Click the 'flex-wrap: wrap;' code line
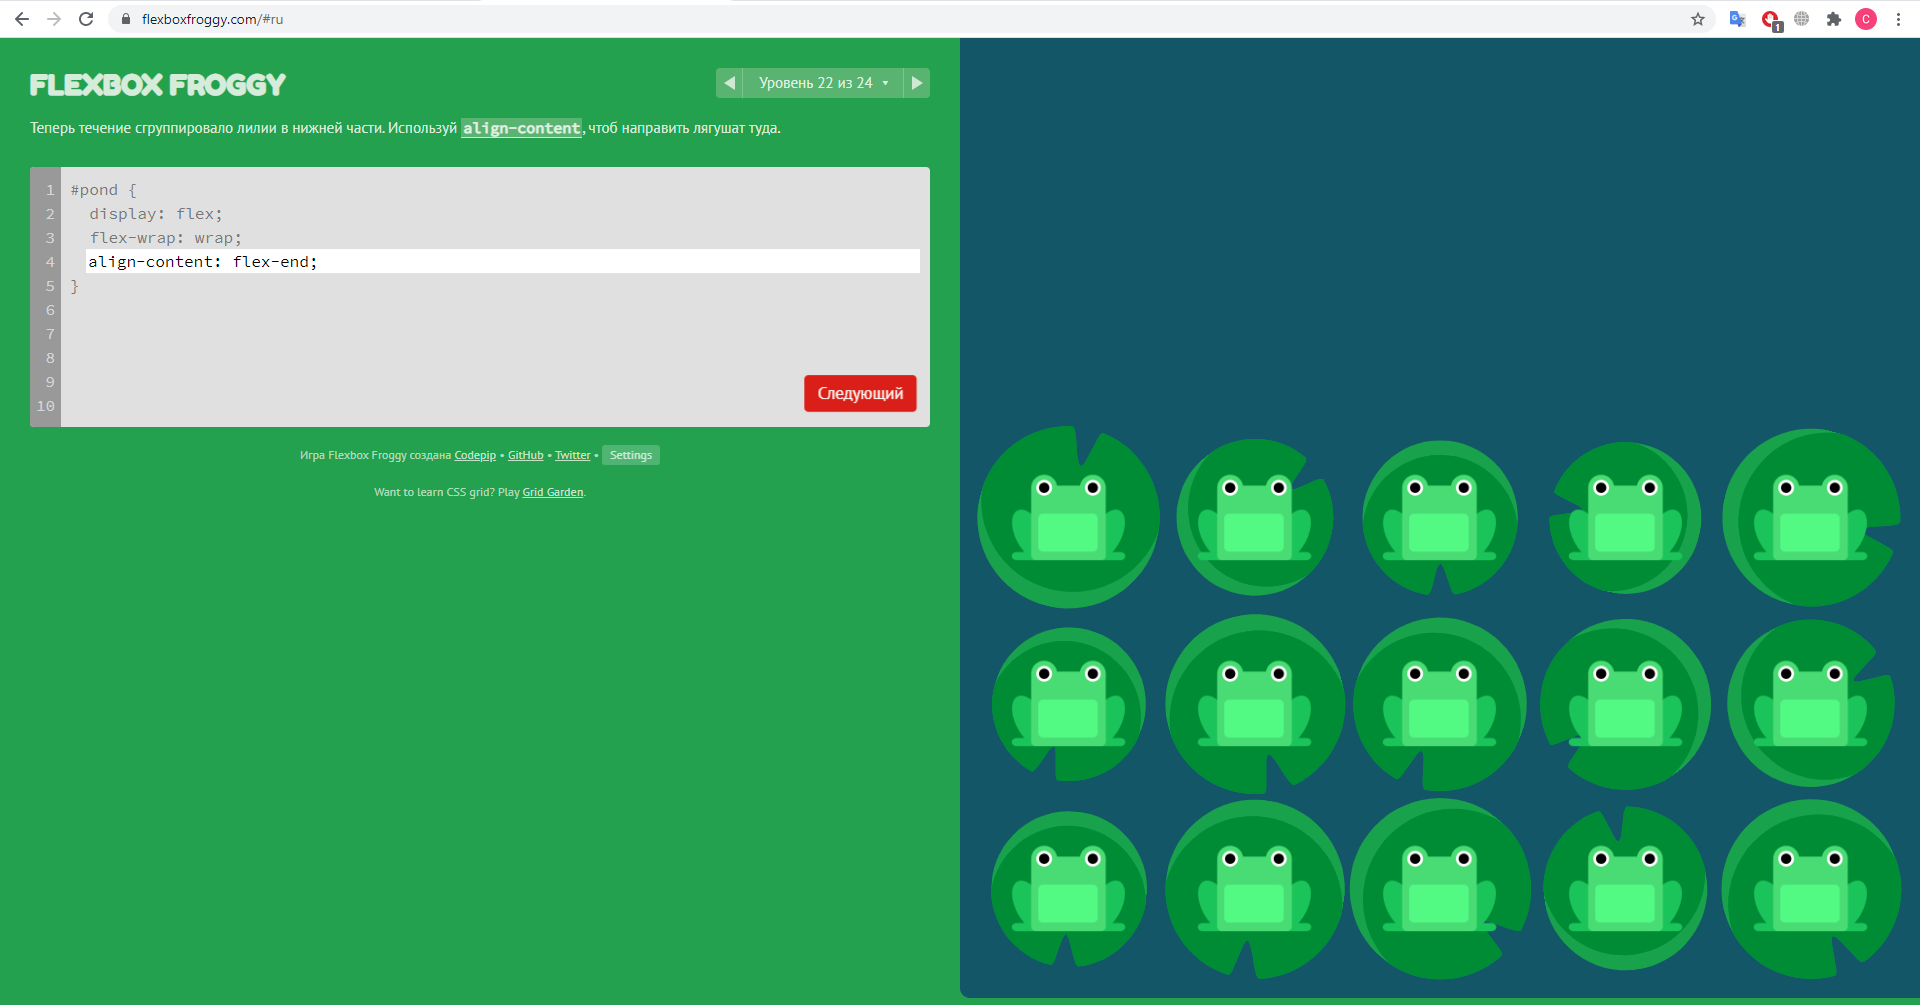The image size is (1920, 1005). (x=165, y=238)
